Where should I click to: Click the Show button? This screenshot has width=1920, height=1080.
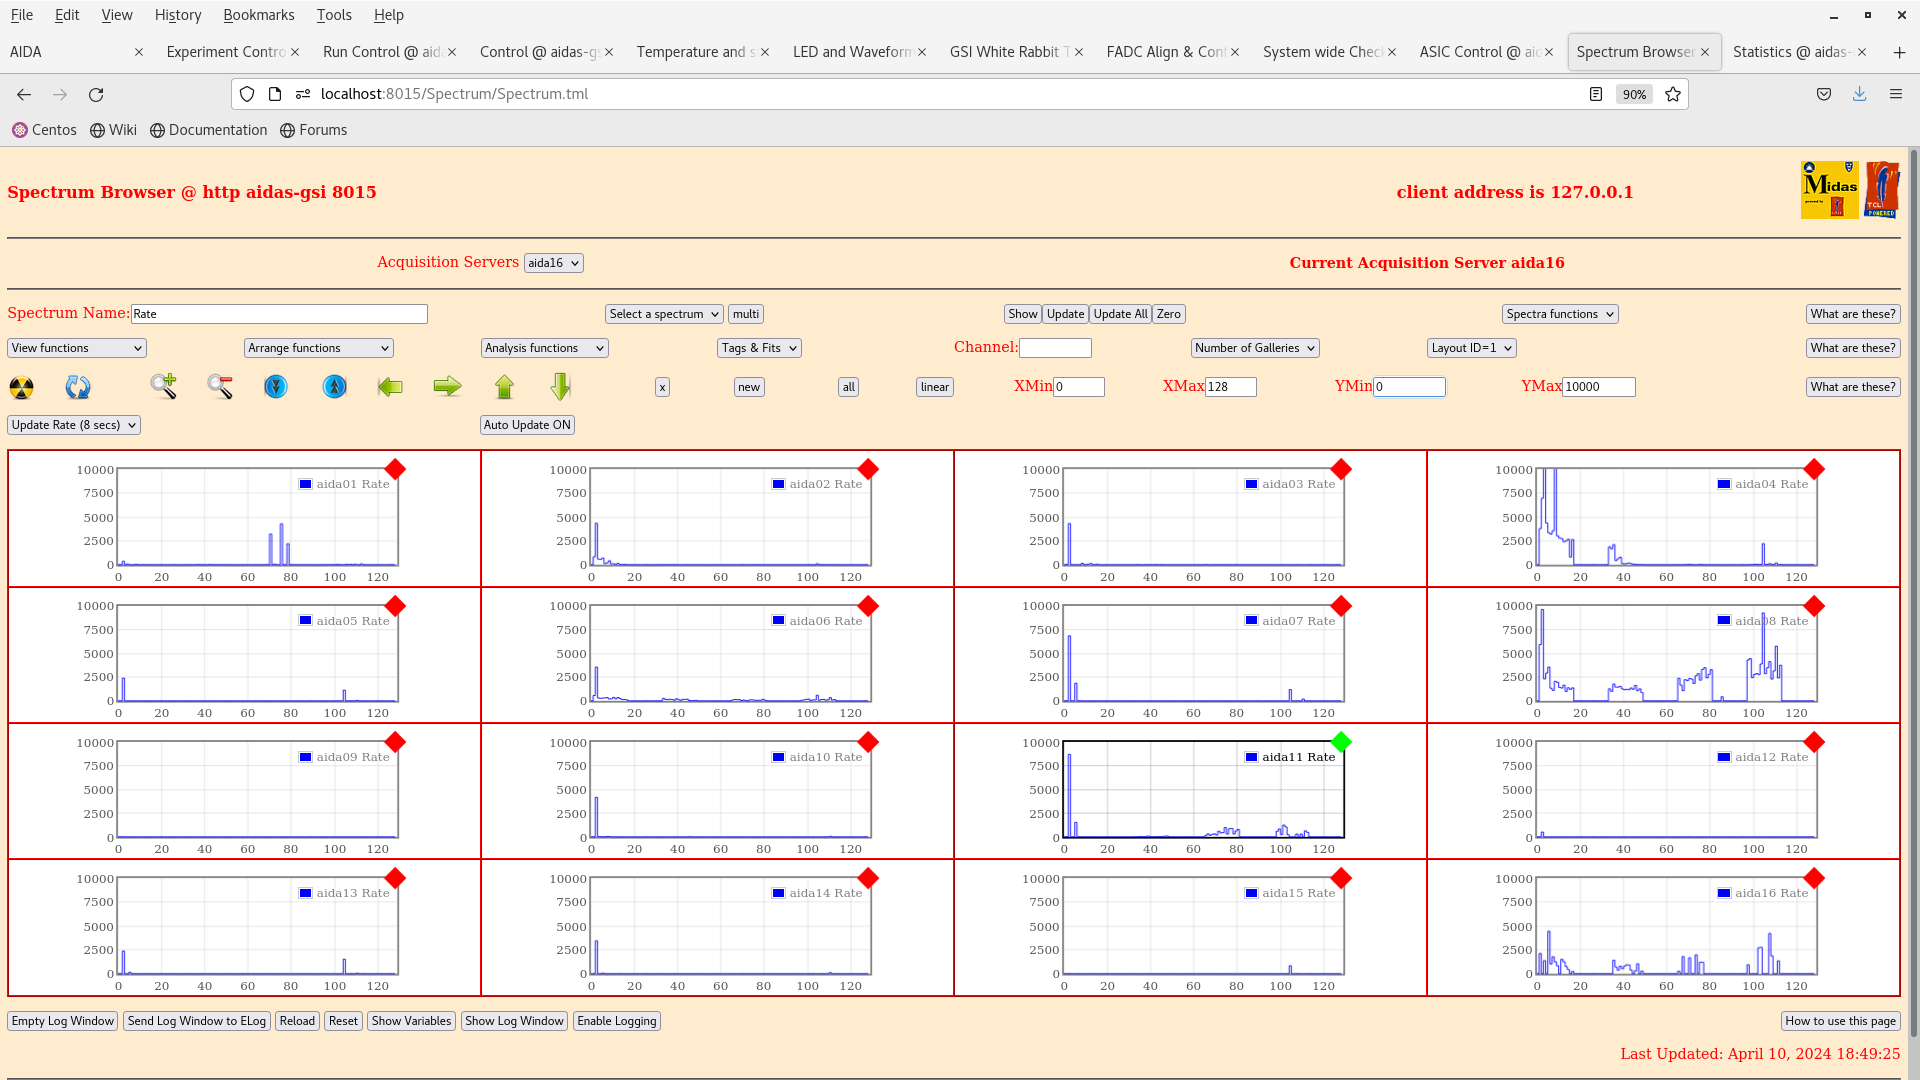tap(1022, 314)
